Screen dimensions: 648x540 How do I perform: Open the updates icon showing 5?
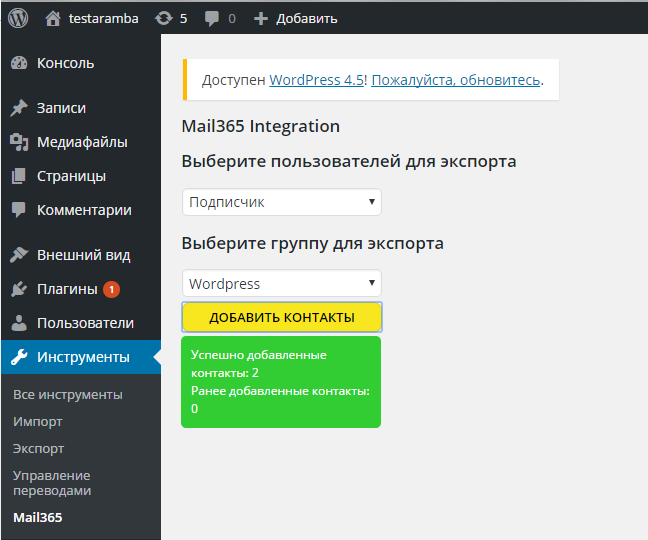tap(164, 19)
